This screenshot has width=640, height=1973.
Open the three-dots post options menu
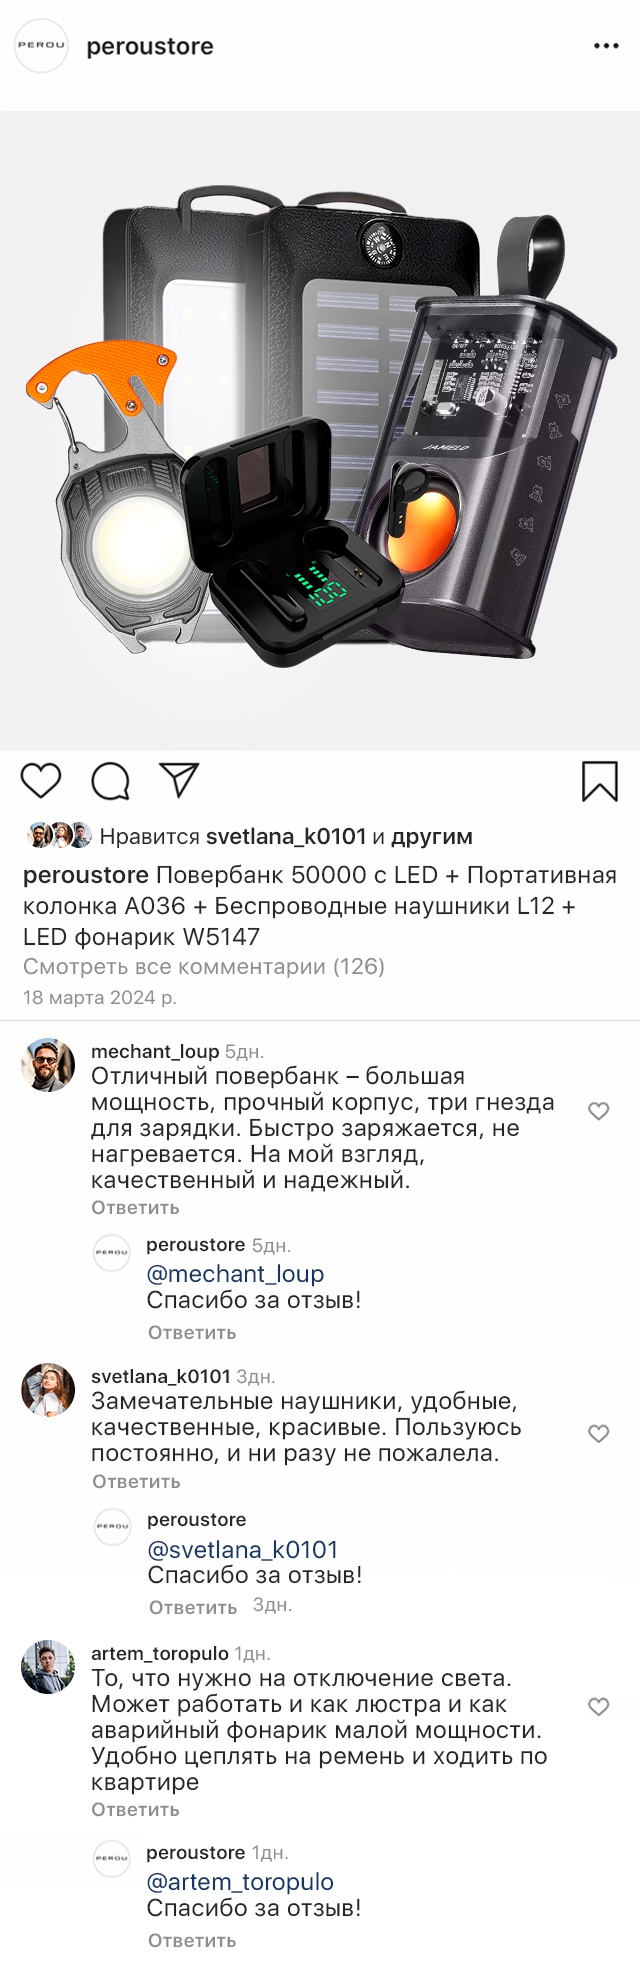point(606,46)
